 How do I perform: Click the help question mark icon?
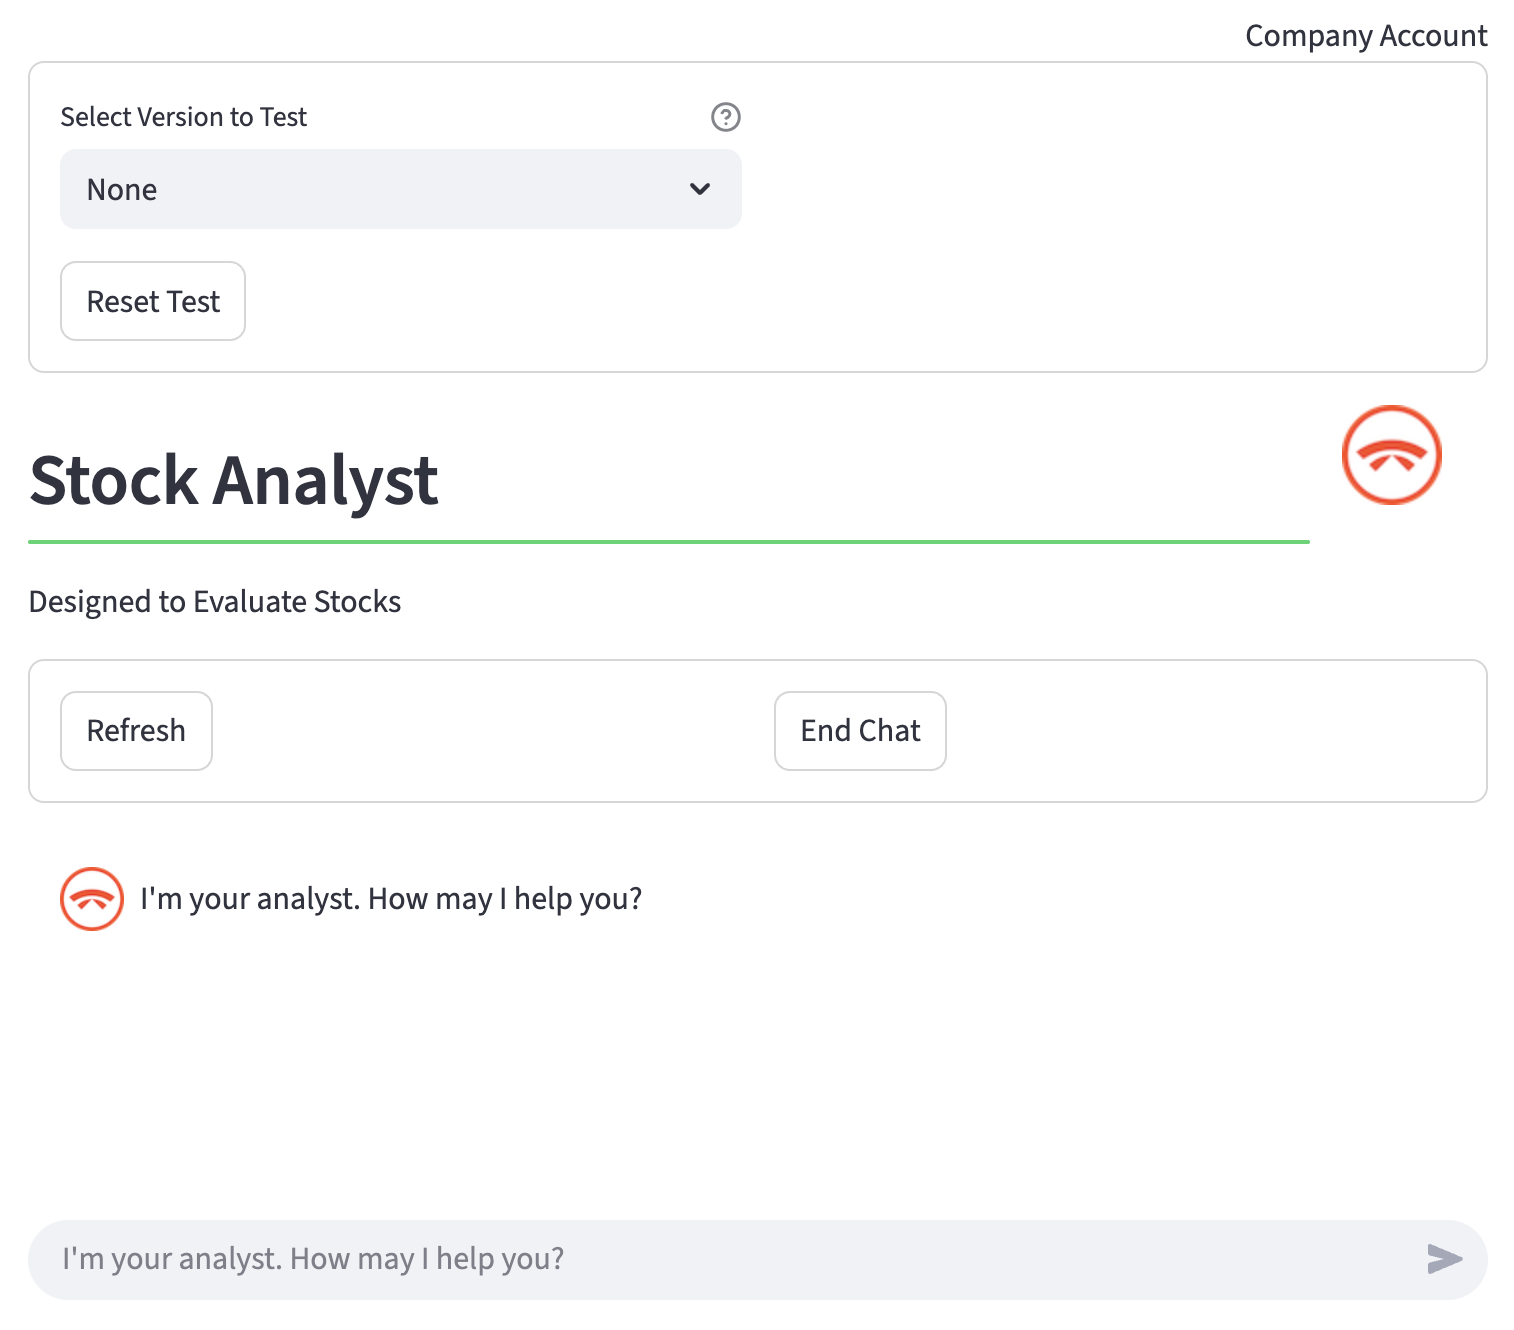725,117
